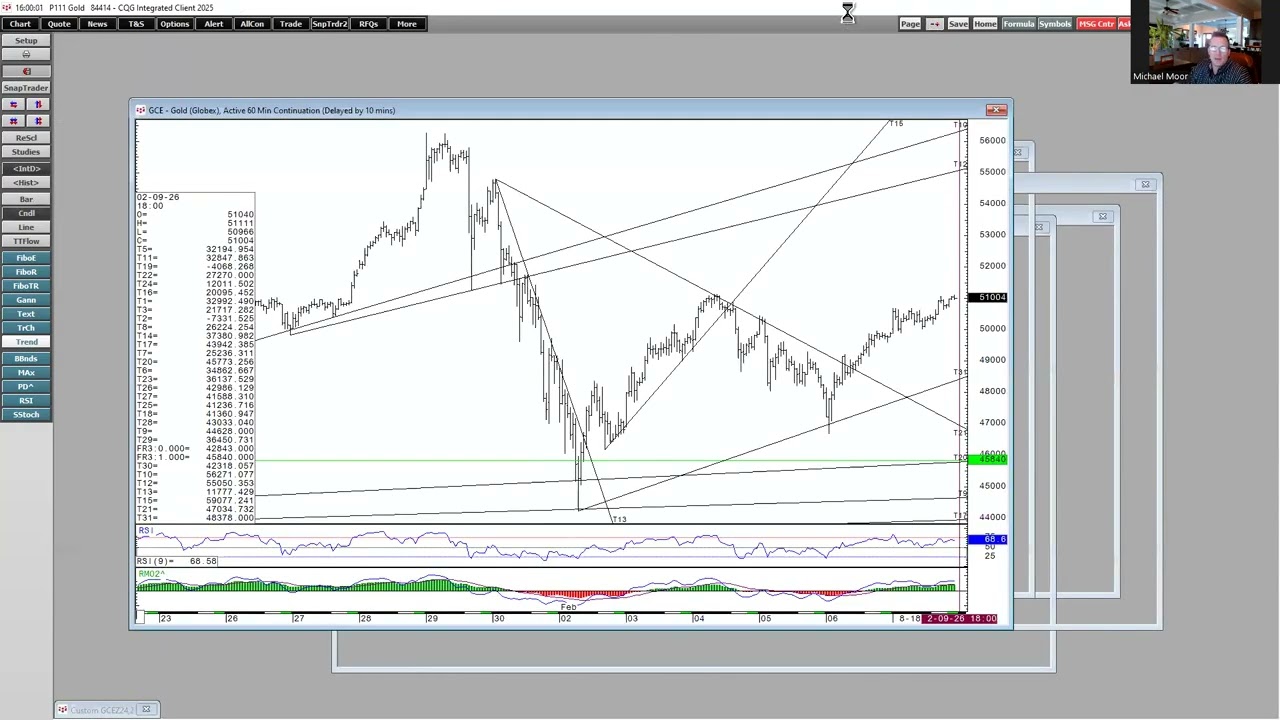Open the Alert menu button

pyautogui.click(x=213, y=24)
